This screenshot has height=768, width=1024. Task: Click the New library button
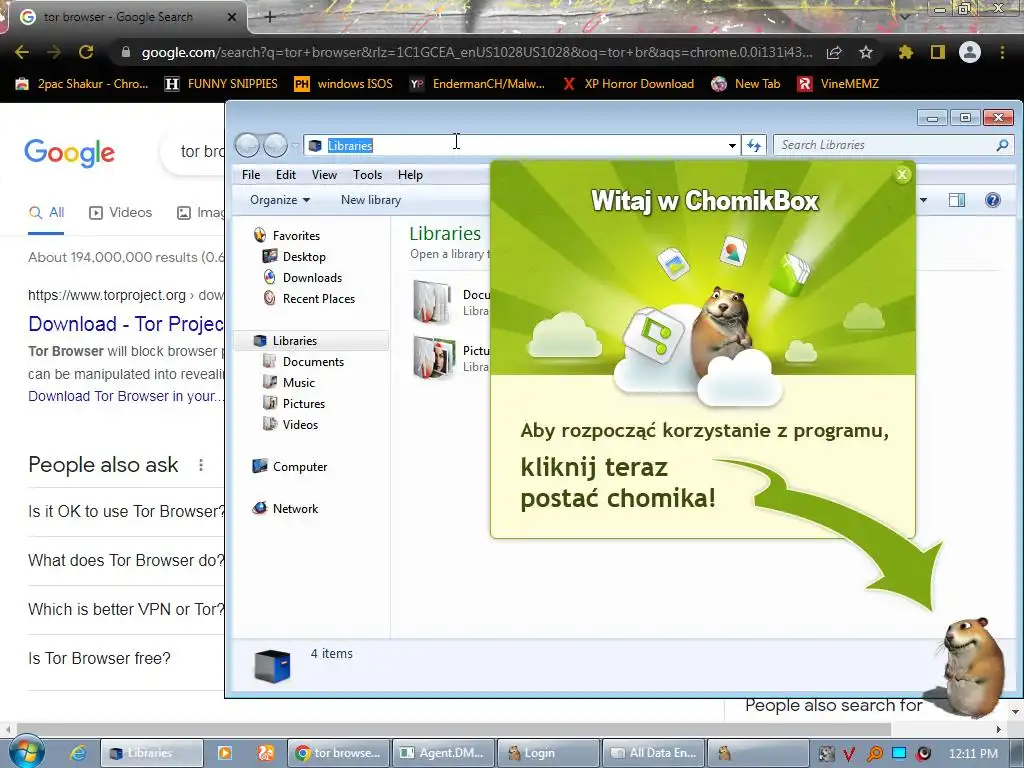point(371,200)
